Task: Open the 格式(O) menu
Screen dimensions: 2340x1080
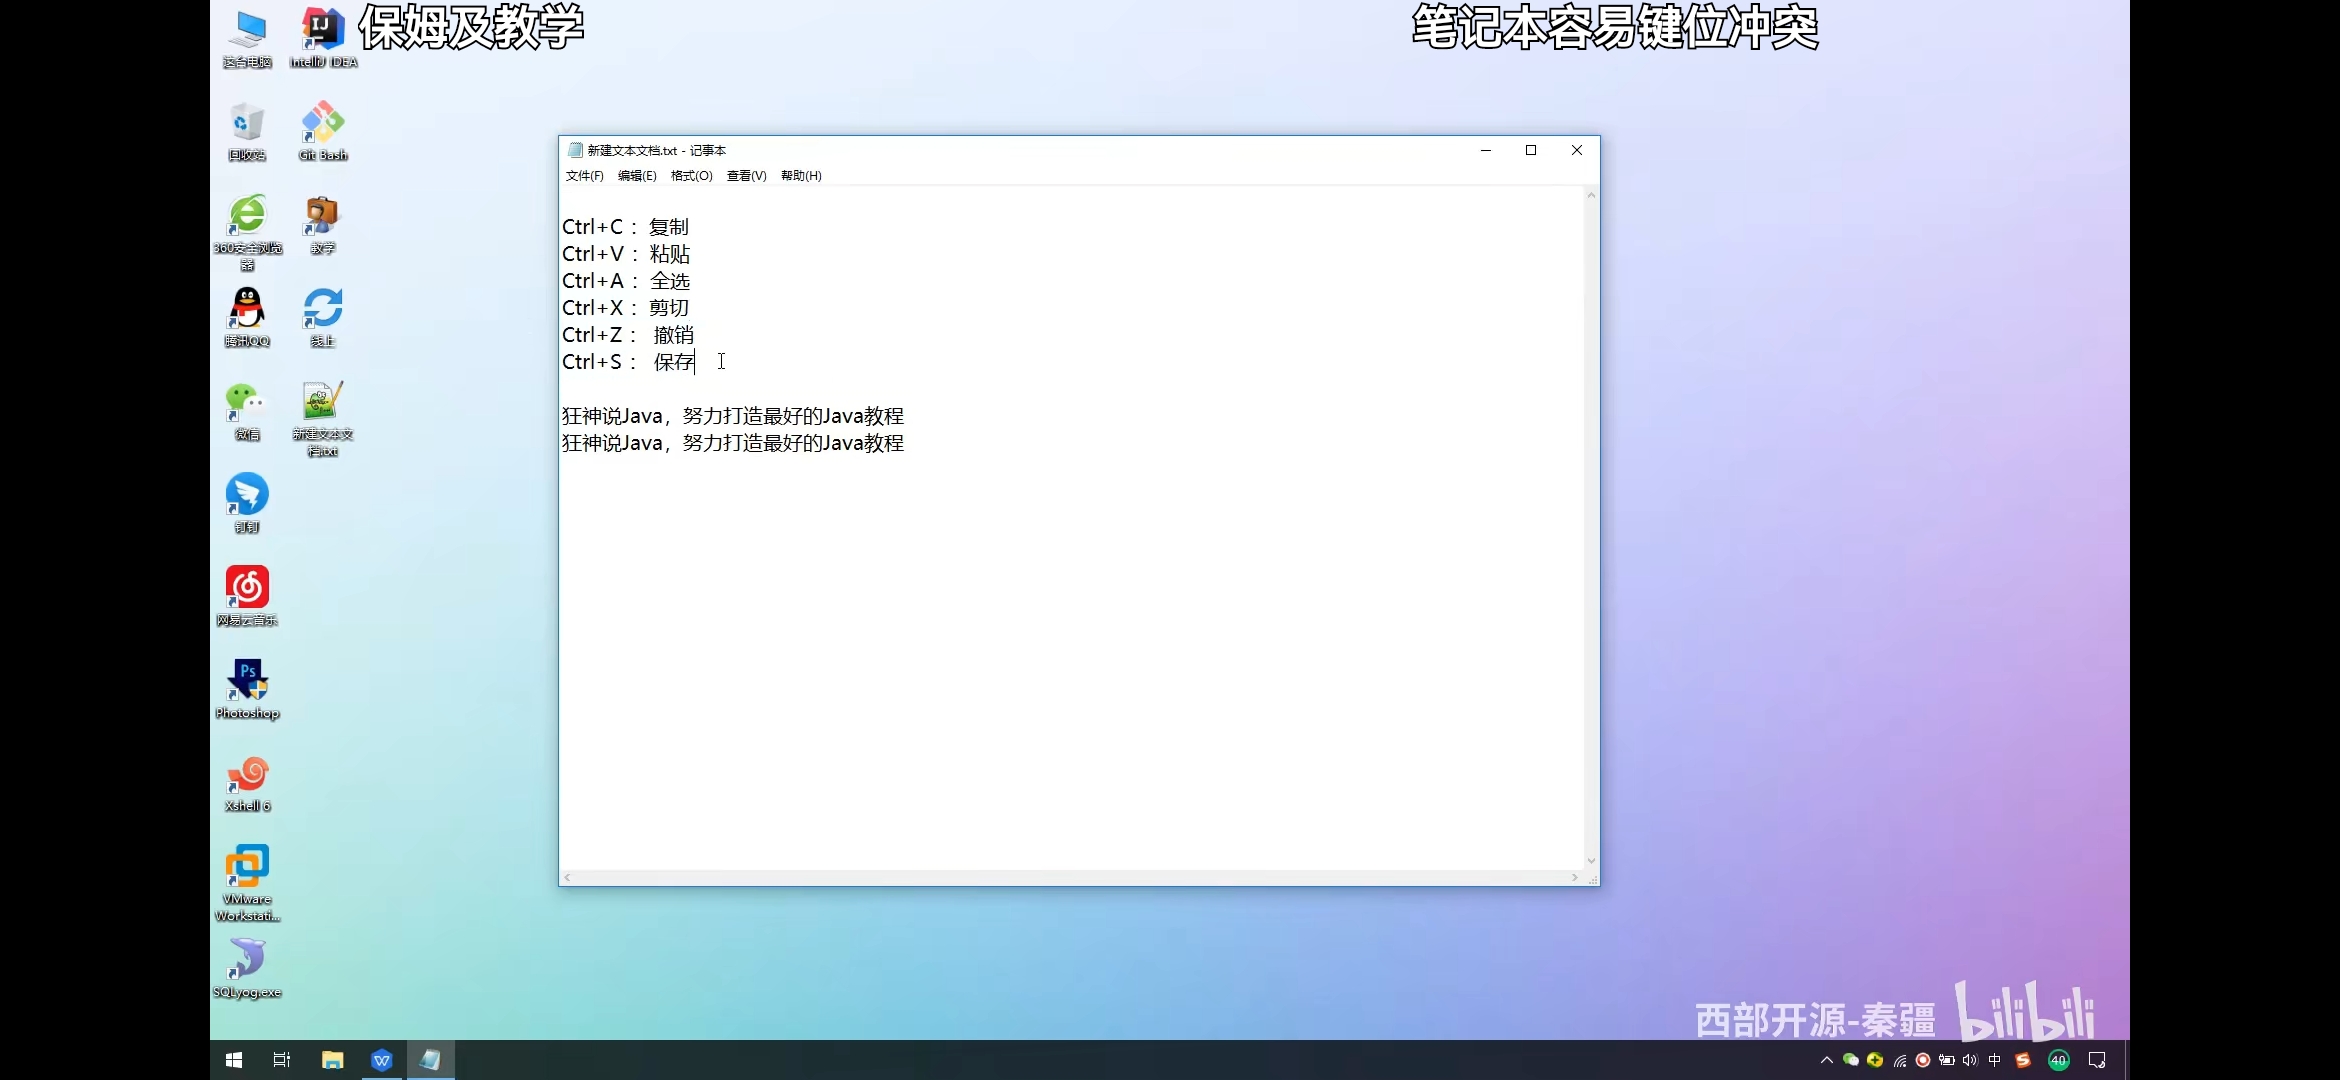Action: (691, 176)
